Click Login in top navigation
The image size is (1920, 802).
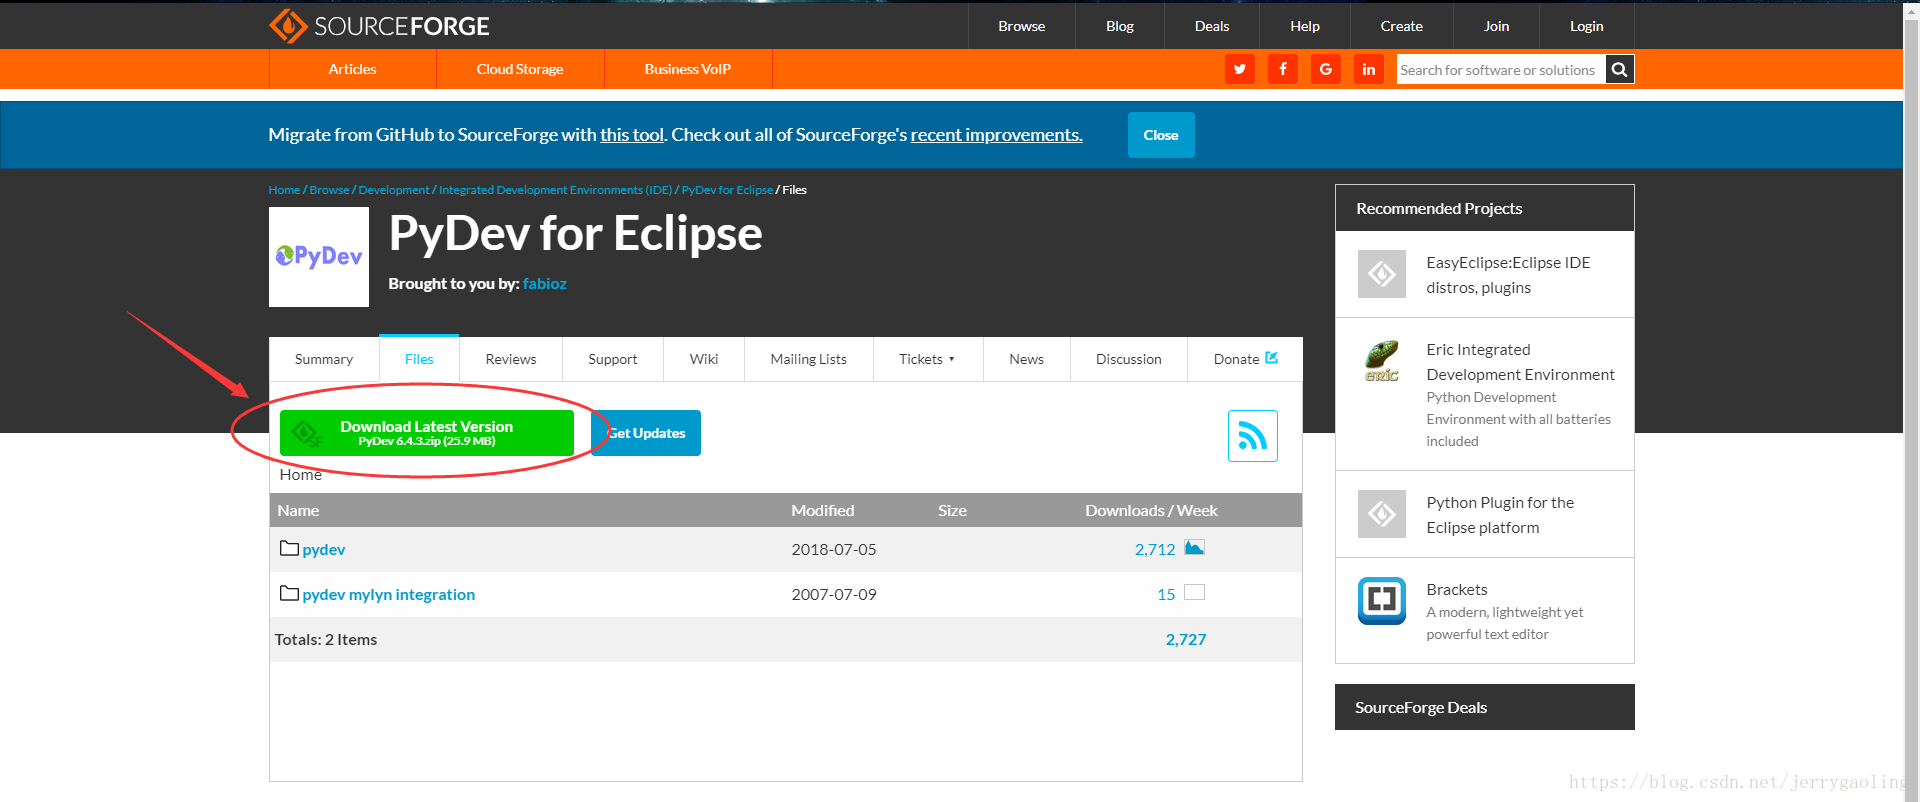(x=1586, y=26)
